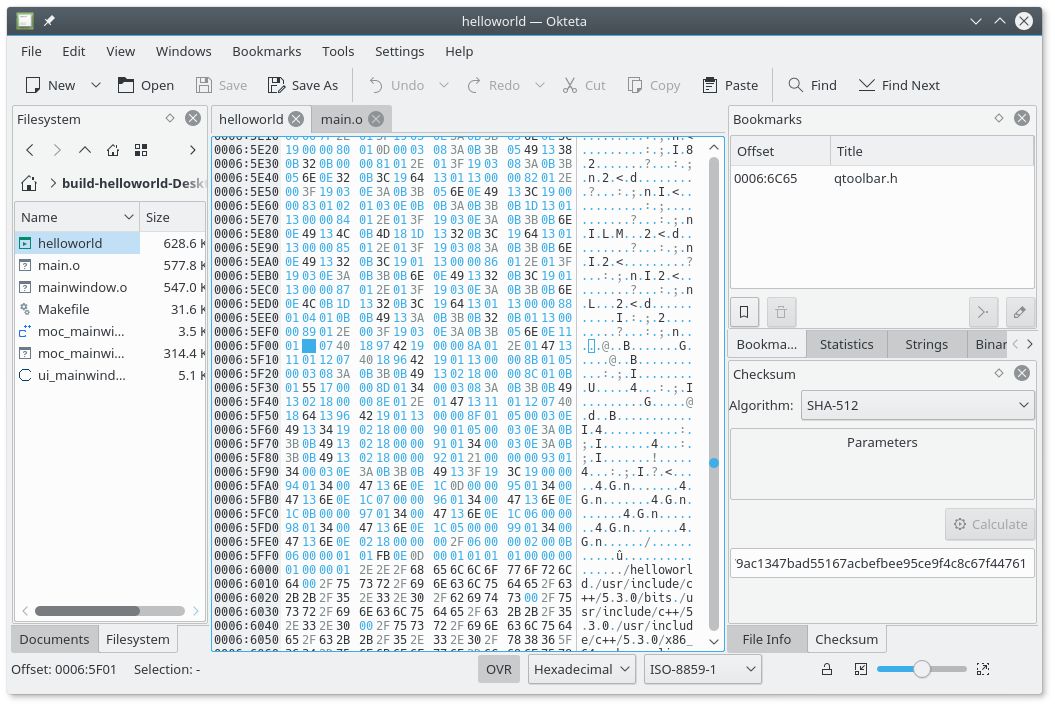1055x707 pixels.
Task: Close the helloworld document tab
Action: pyautogui.click(x=296, y=119)
